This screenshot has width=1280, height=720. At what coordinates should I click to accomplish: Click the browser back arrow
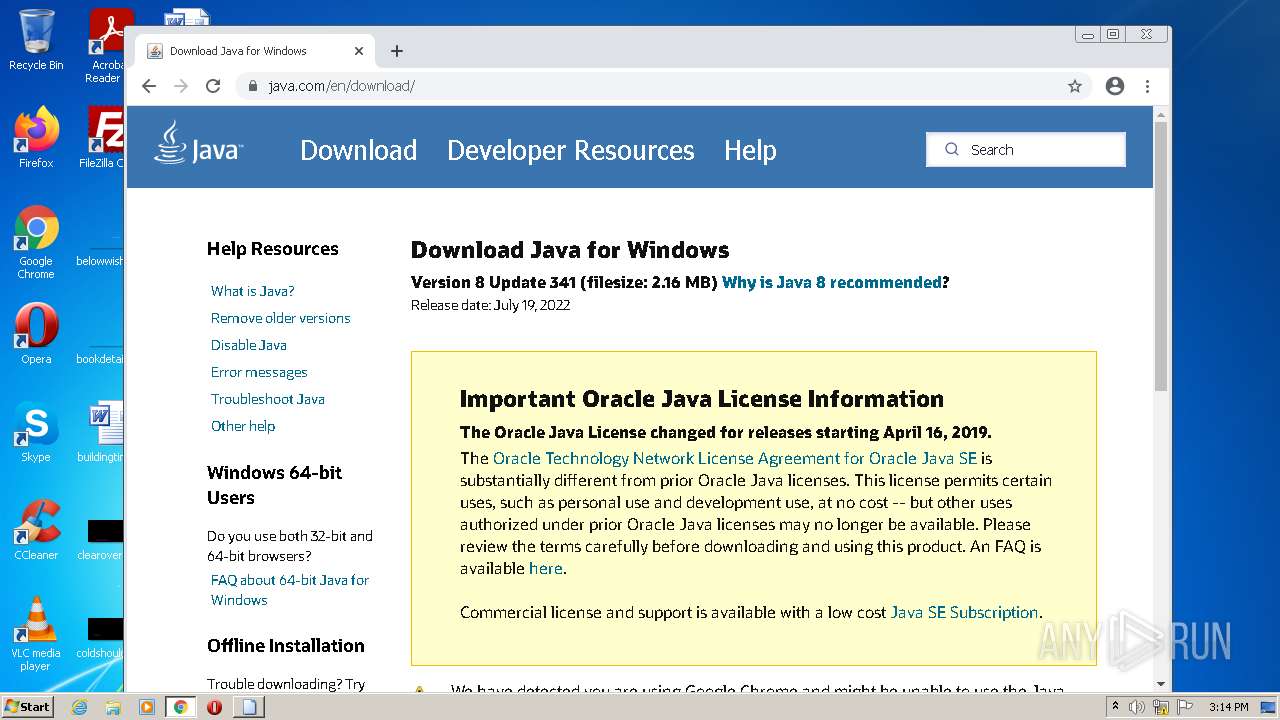(x=149, y=86)
